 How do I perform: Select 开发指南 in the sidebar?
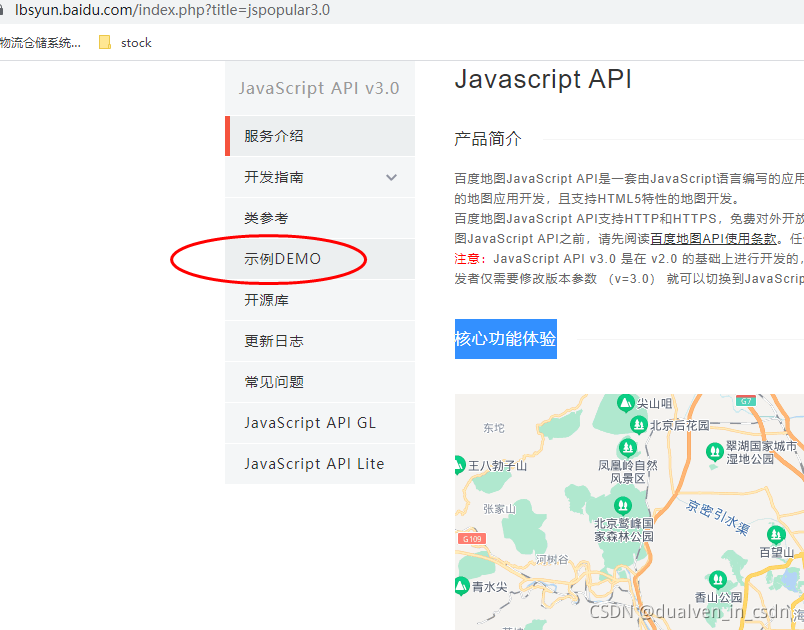click(320, 177)
